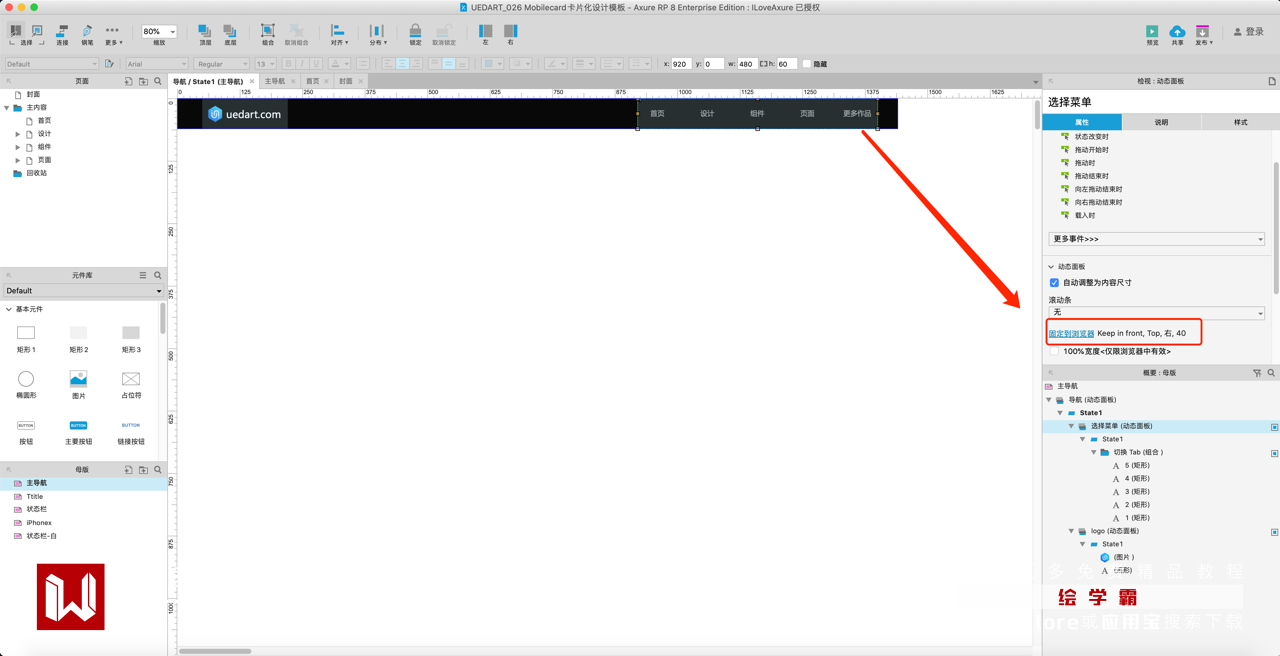This screenshot has width=1280, height=656.
Task: Edit the width field 480
Action: [x=747, y=64]
